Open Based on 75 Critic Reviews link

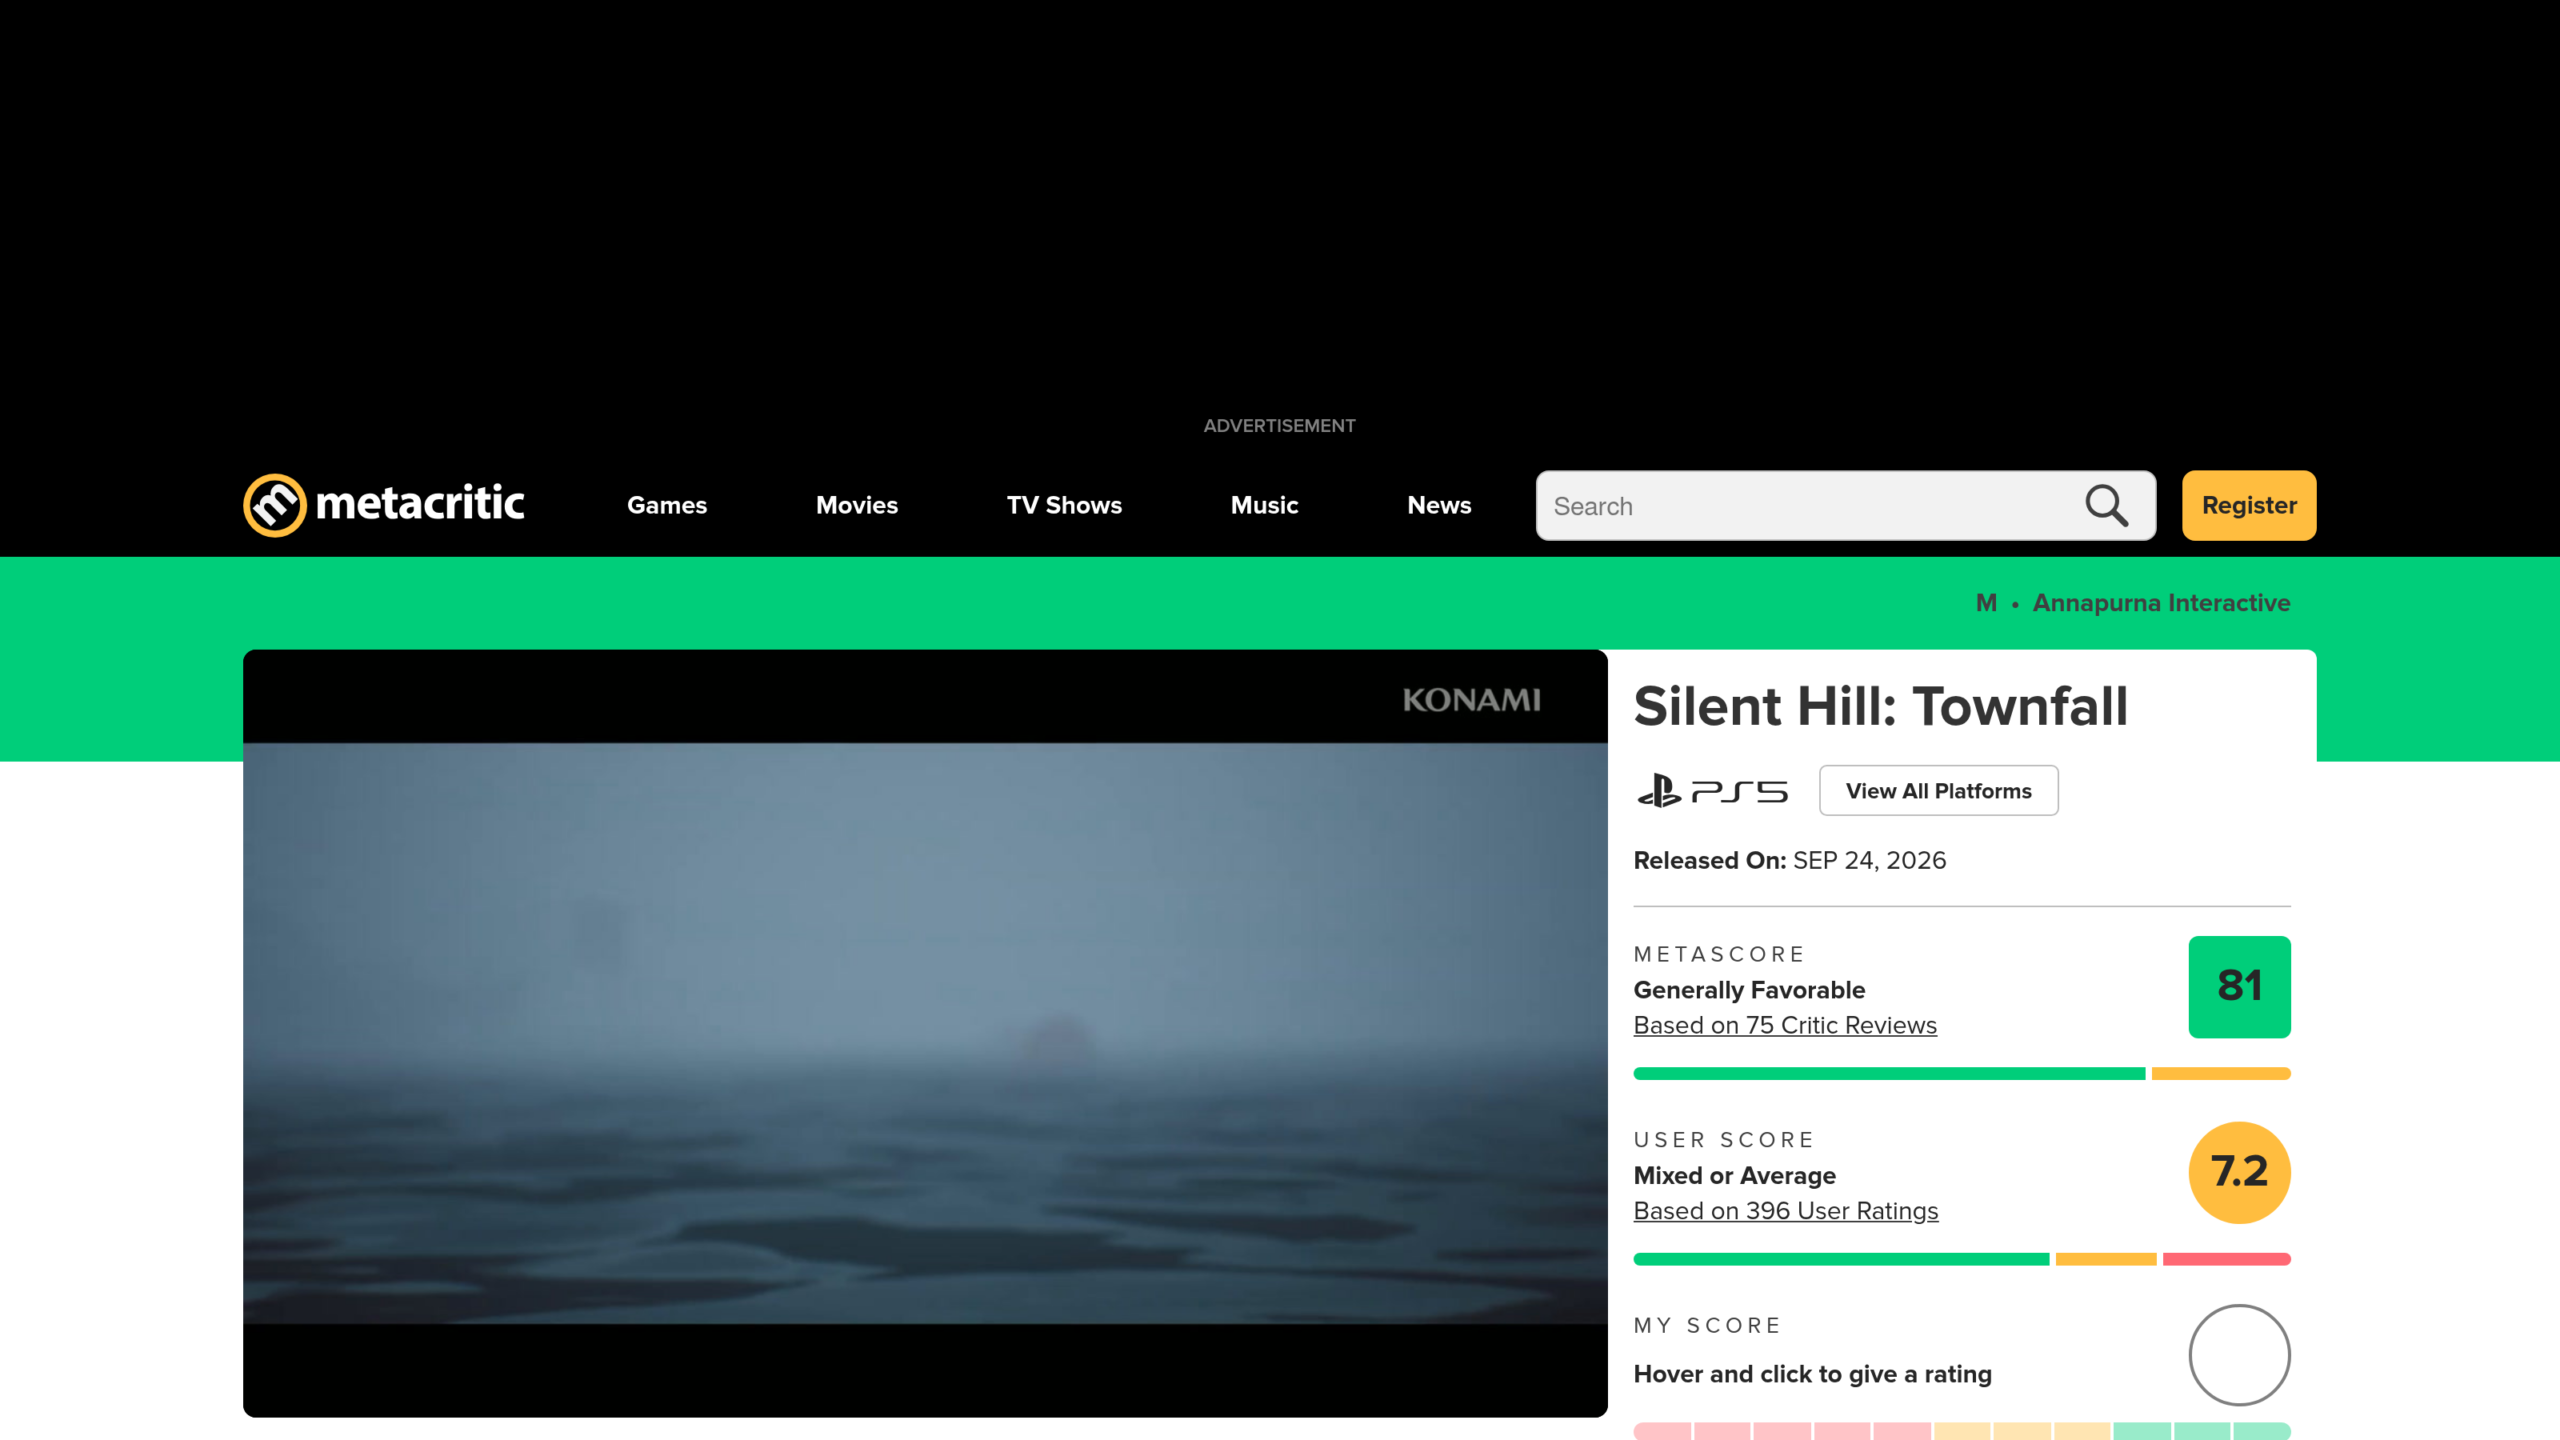[x=1785, y=1025]
